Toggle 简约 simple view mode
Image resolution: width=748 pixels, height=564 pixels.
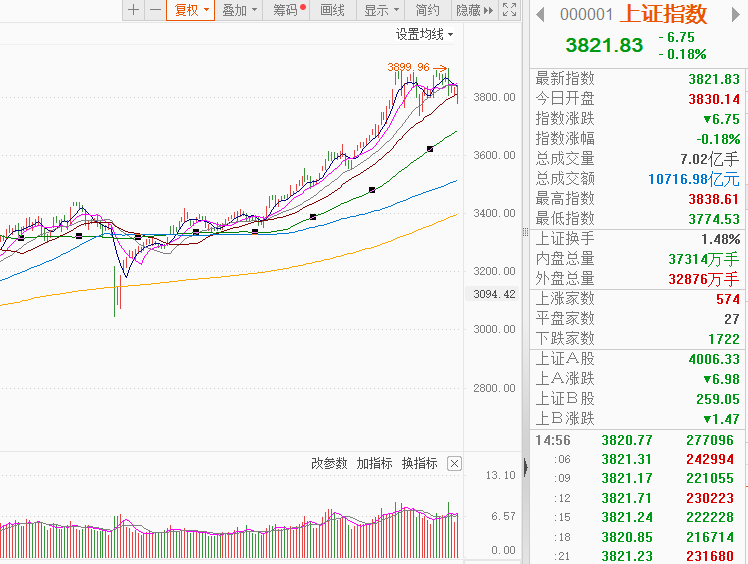coord(427,10)
